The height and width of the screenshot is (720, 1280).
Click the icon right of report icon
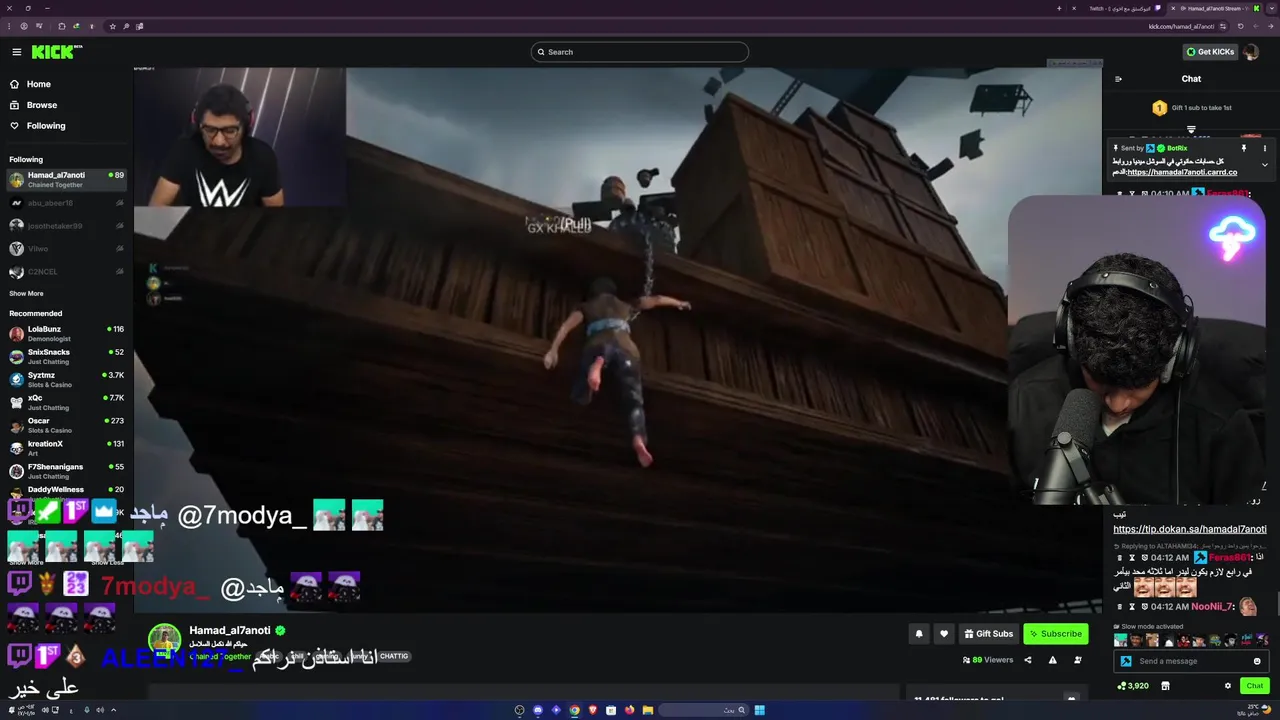coord(1077,660)
